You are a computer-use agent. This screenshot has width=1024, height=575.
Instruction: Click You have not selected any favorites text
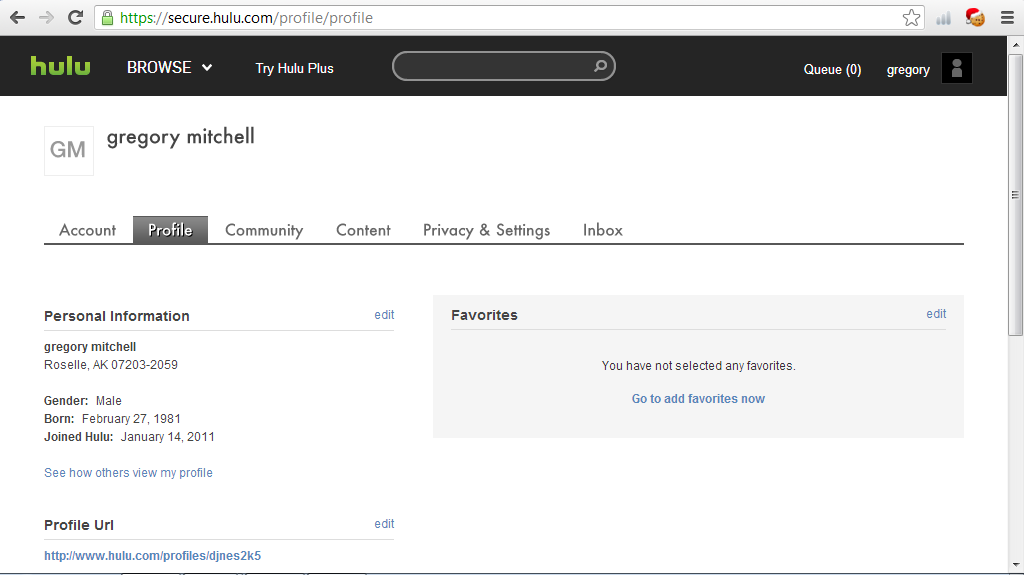pyautogui.click(x=698, y=366)
